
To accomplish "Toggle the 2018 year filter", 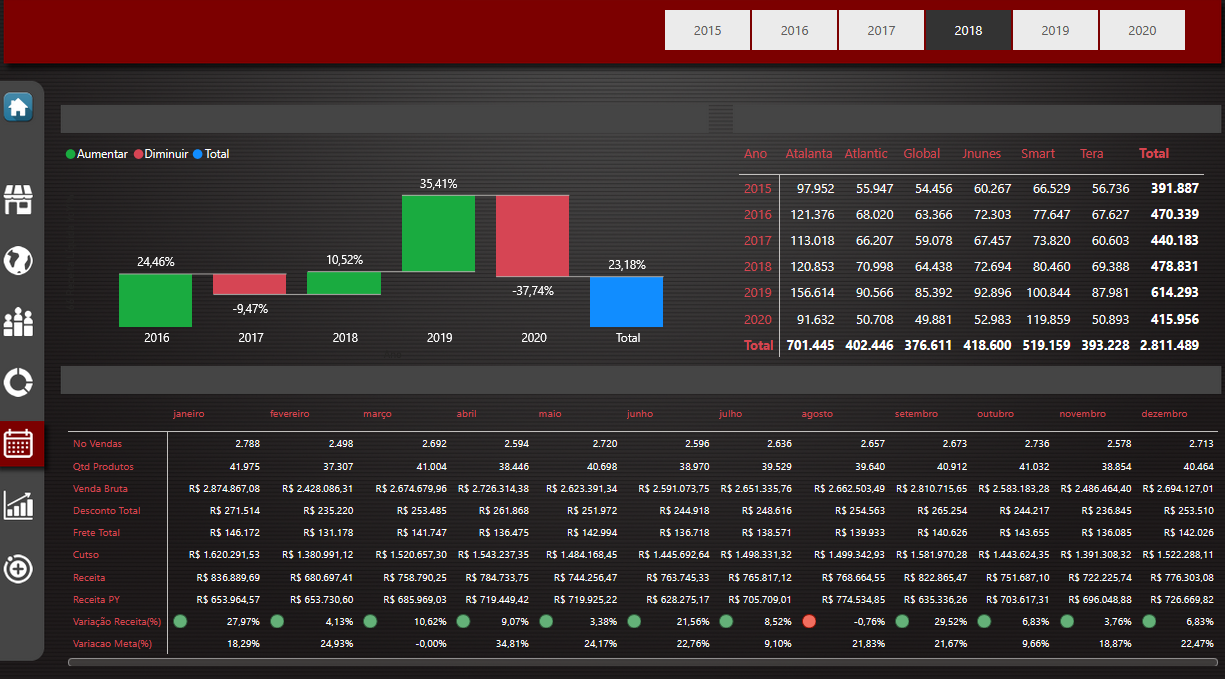I will (968, 31).
